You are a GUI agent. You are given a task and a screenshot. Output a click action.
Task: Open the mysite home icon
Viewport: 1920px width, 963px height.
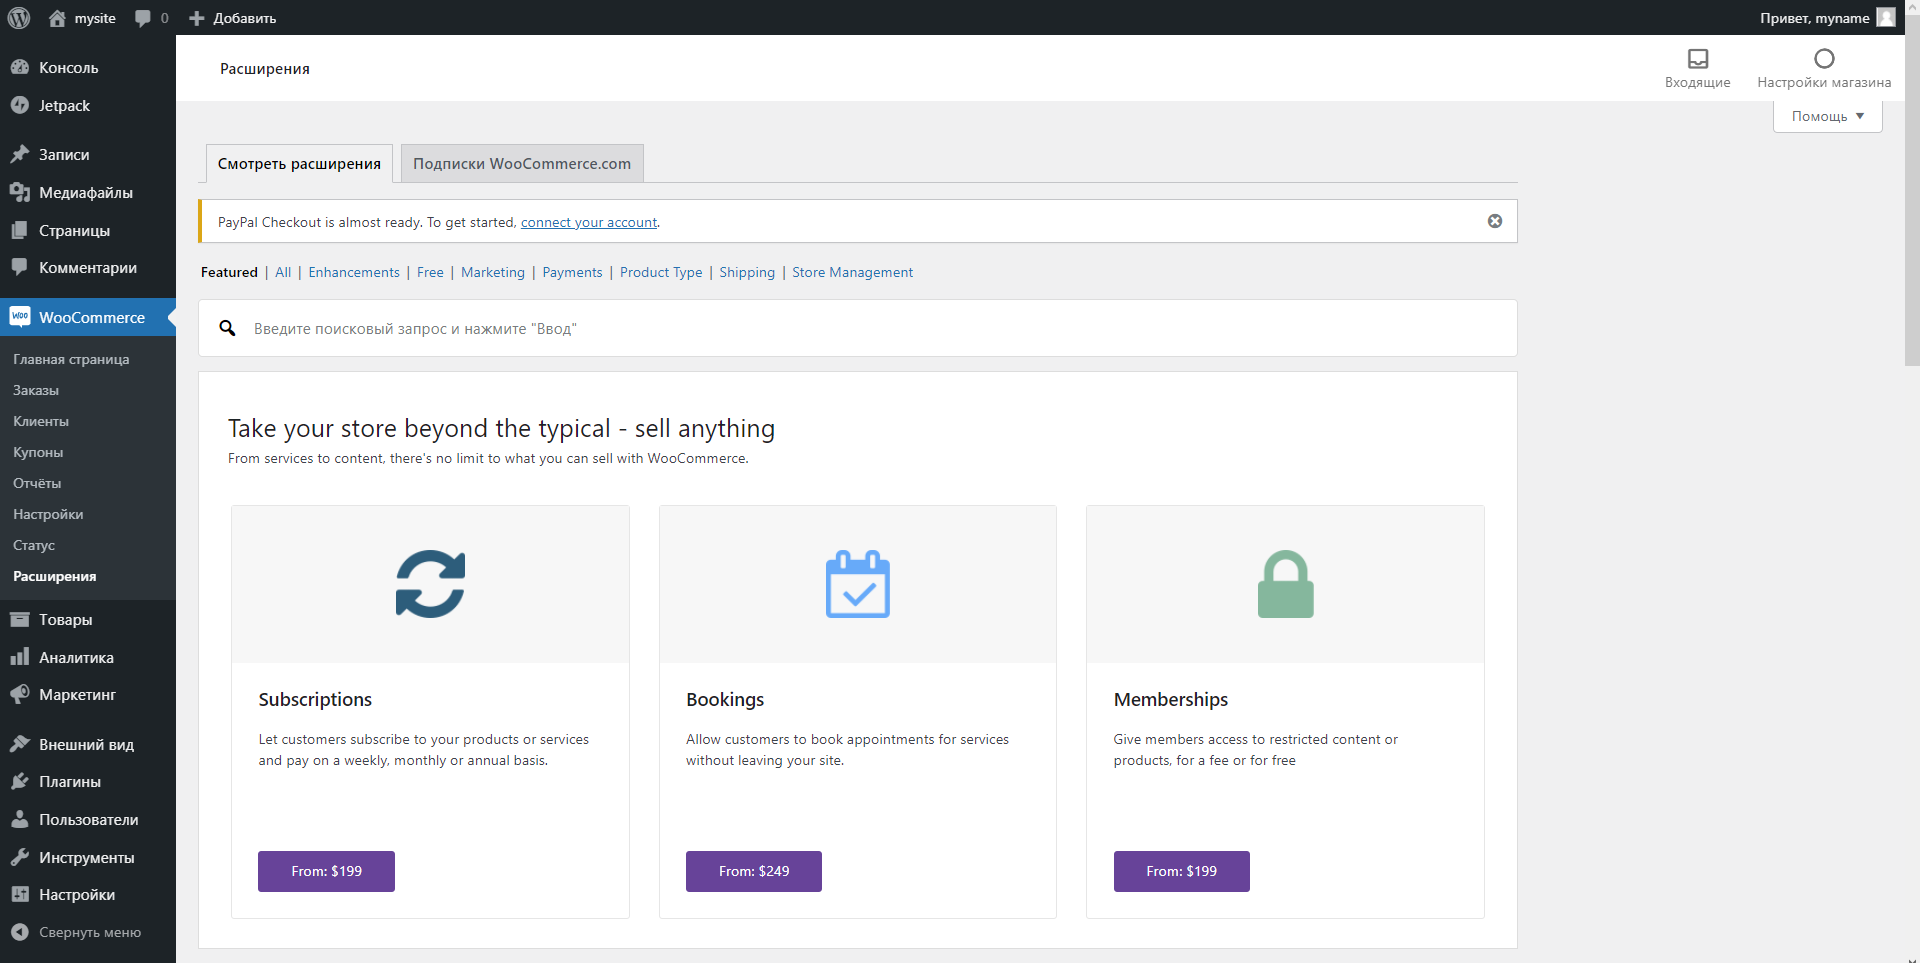(57, 18)
